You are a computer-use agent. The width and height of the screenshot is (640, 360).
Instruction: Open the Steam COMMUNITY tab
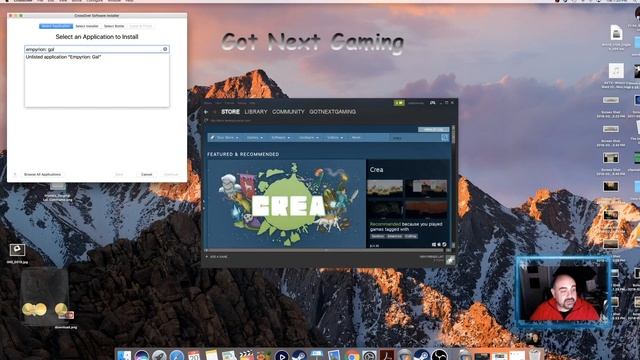[288, 112]
